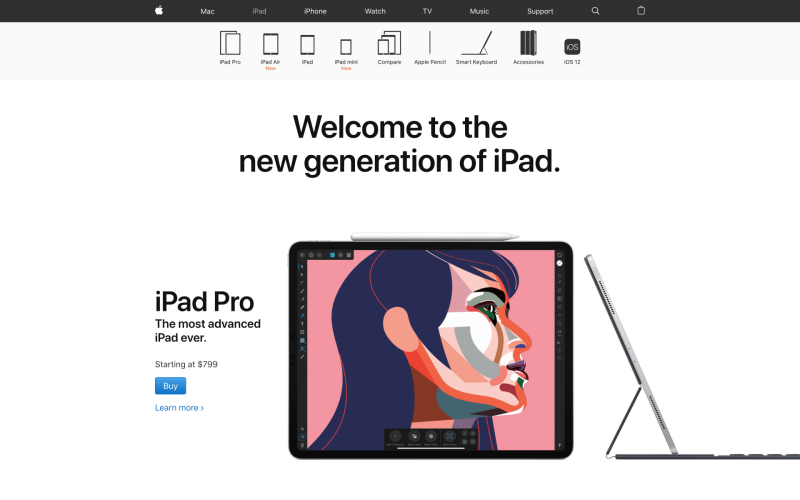Open the shopping bag icon
800x500 pixels.
(641, 10)
